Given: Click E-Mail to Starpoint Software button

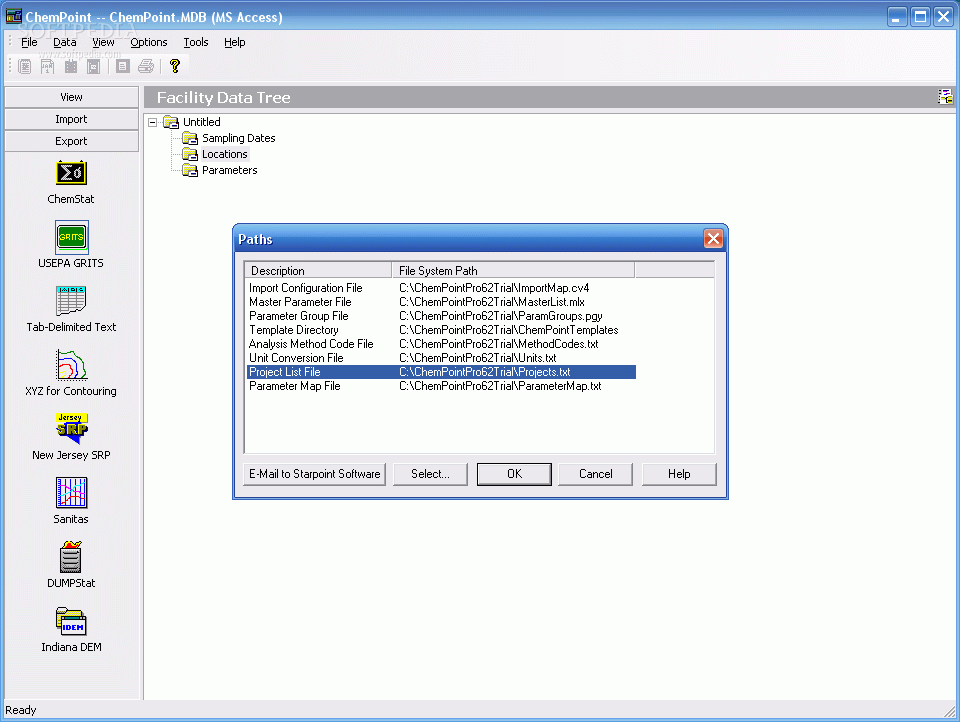Looking at the screenshot, I should (315, 474).
